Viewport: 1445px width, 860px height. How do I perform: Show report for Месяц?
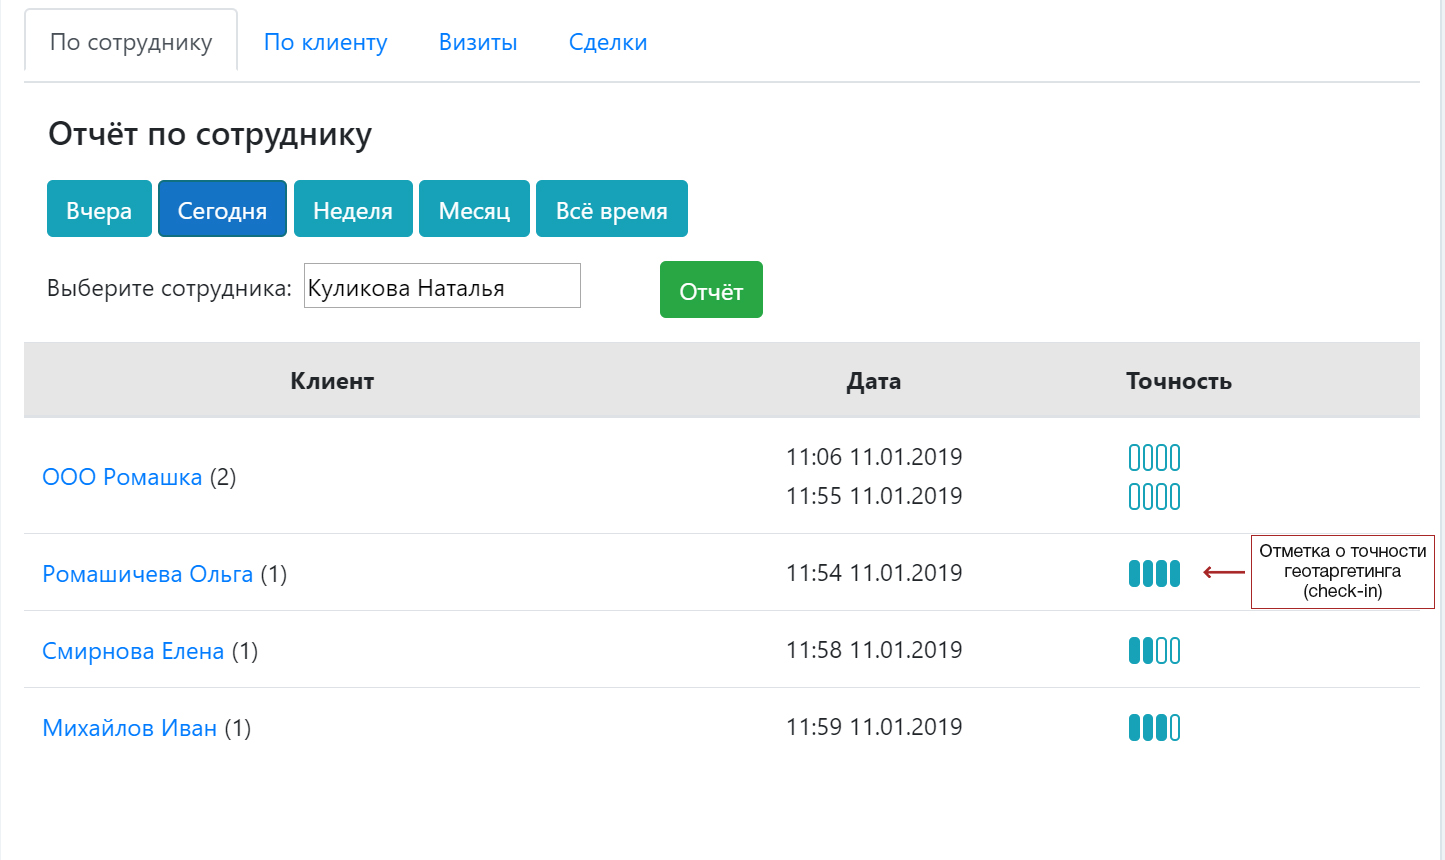(474, 210)
